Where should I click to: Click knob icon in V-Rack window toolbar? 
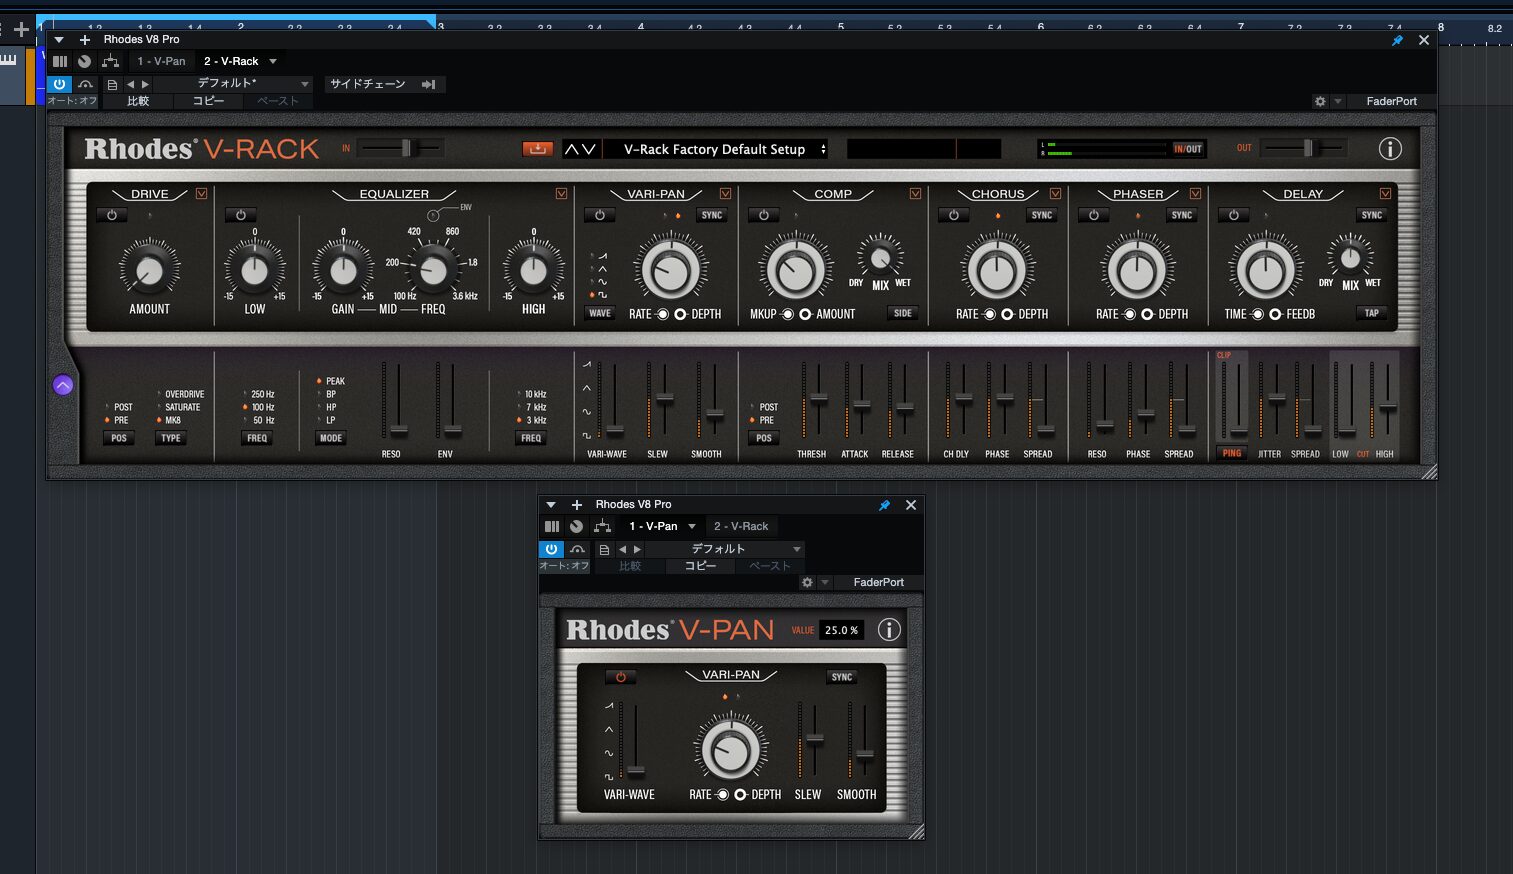[84, 61]
